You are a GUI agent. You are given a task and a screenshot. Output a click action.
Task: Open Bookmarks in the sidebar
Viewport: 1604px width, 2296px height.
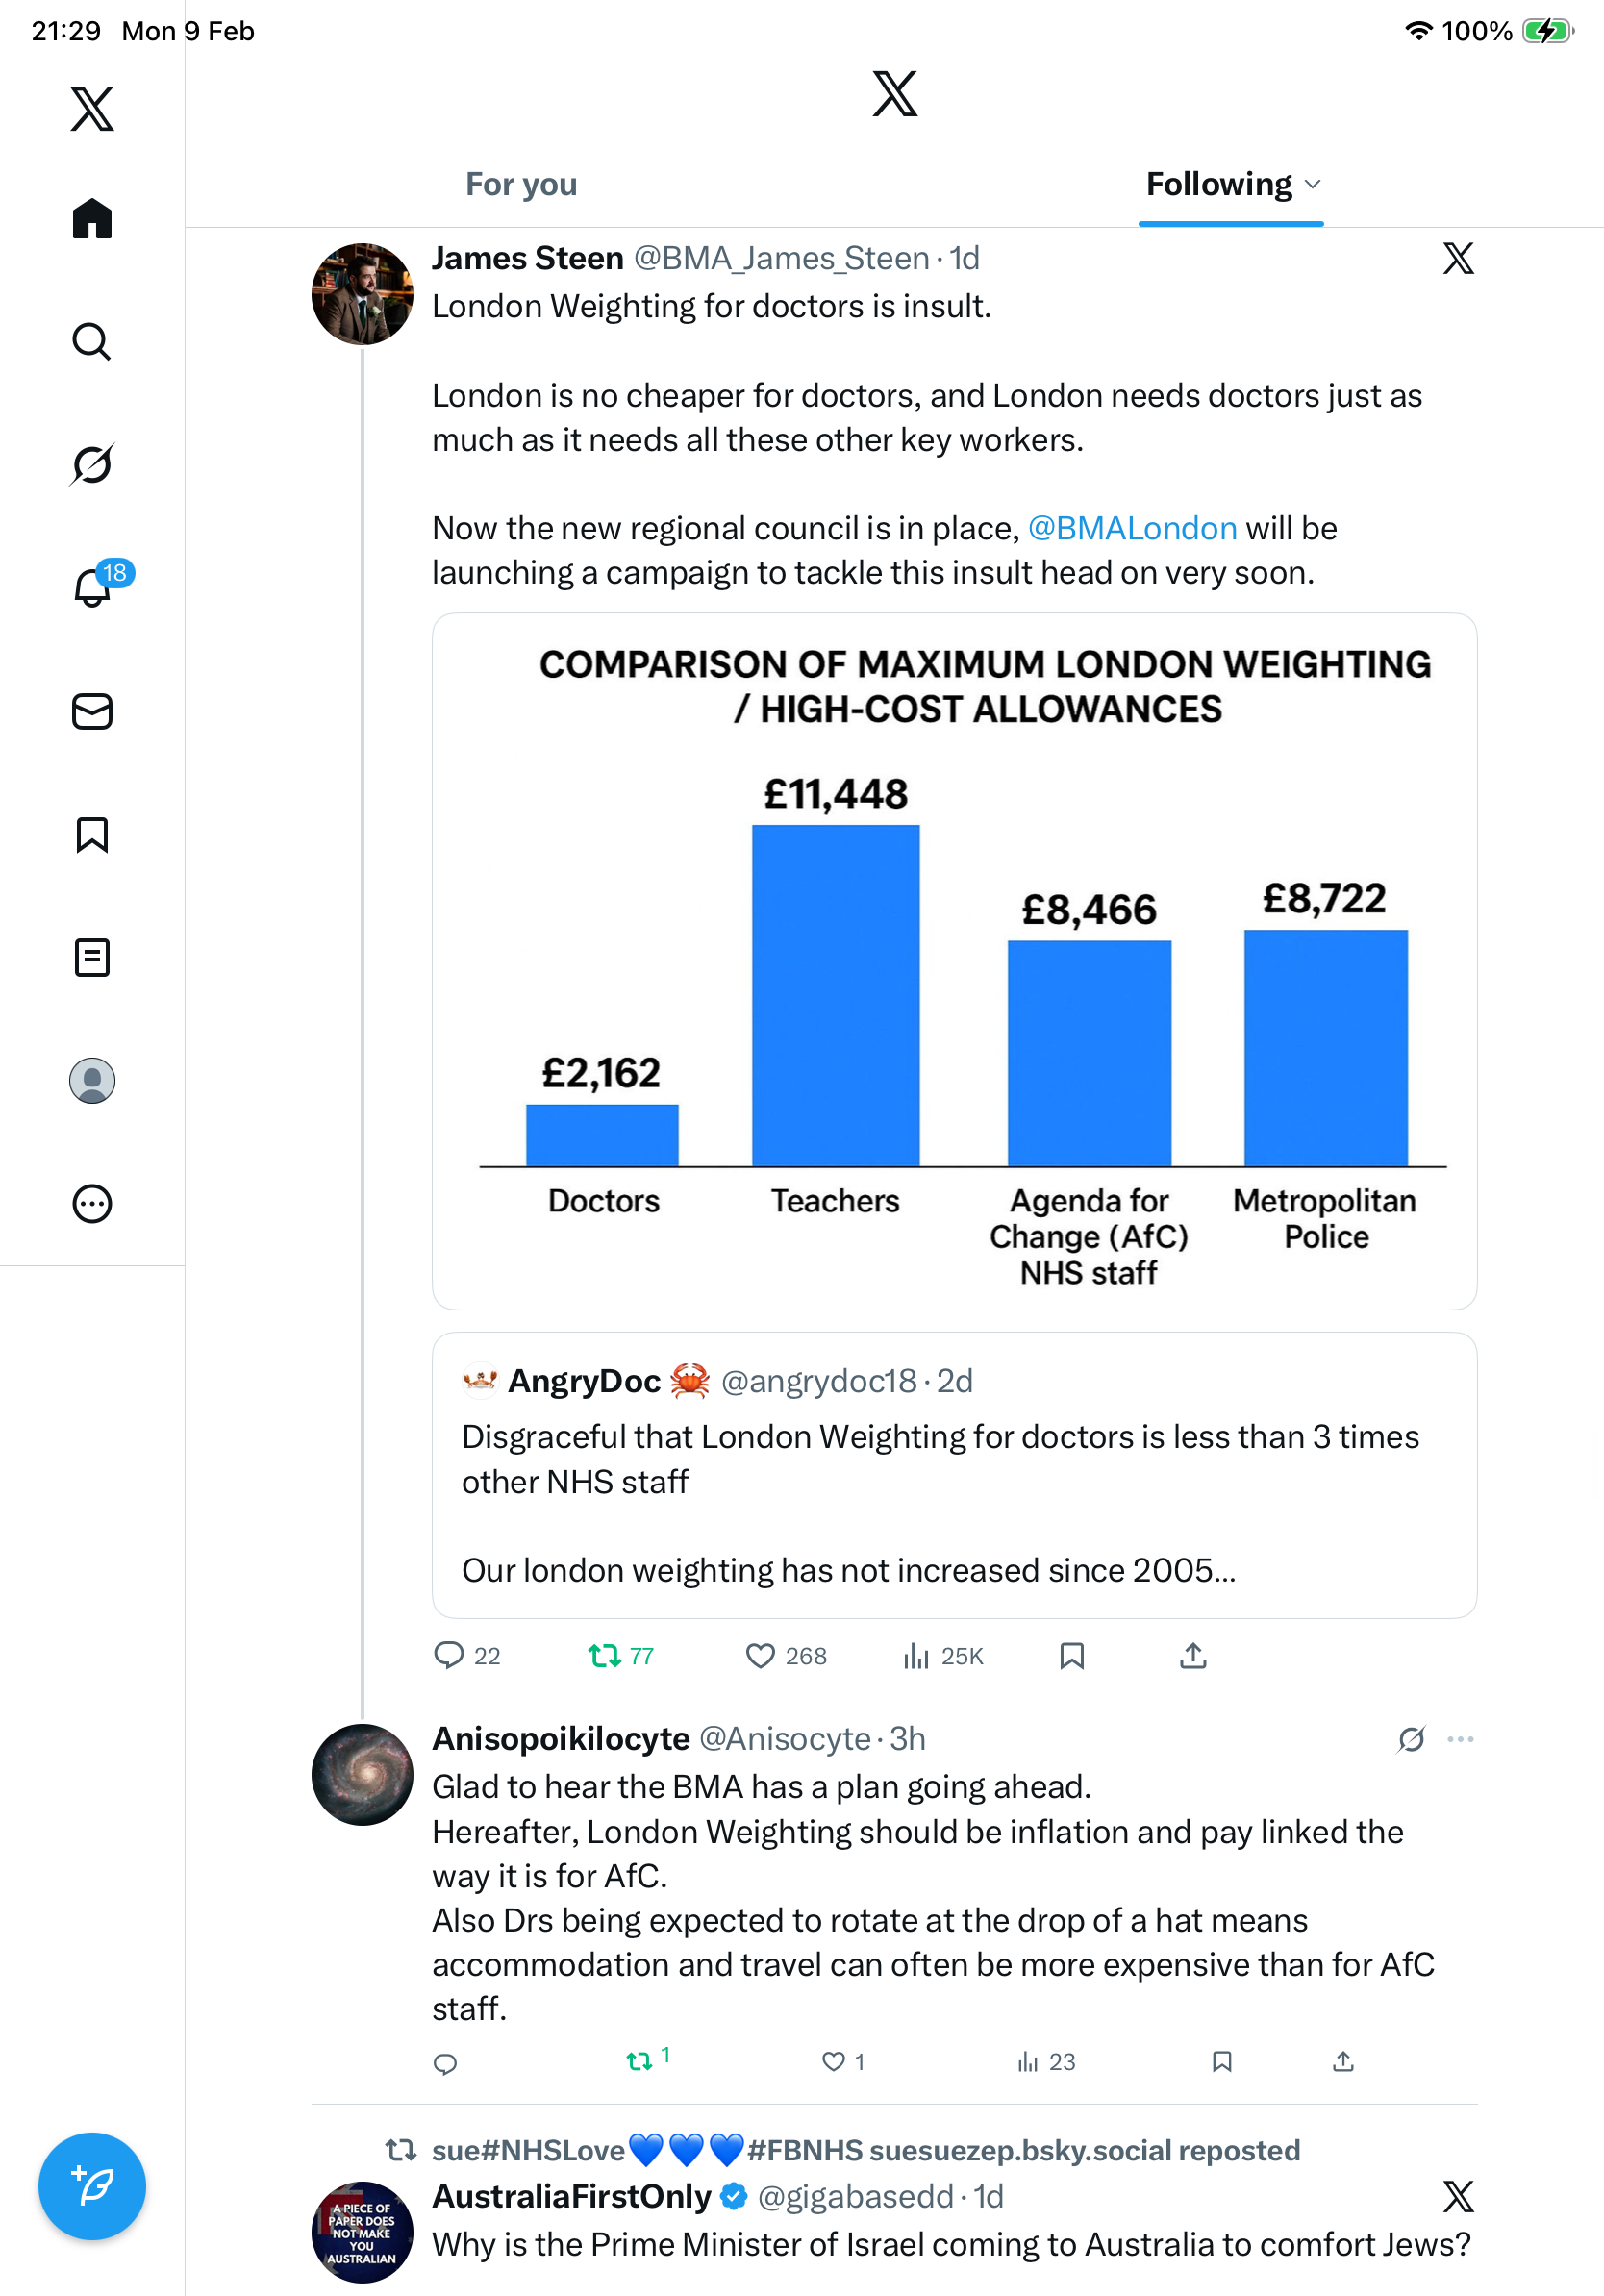pos(92,834)
